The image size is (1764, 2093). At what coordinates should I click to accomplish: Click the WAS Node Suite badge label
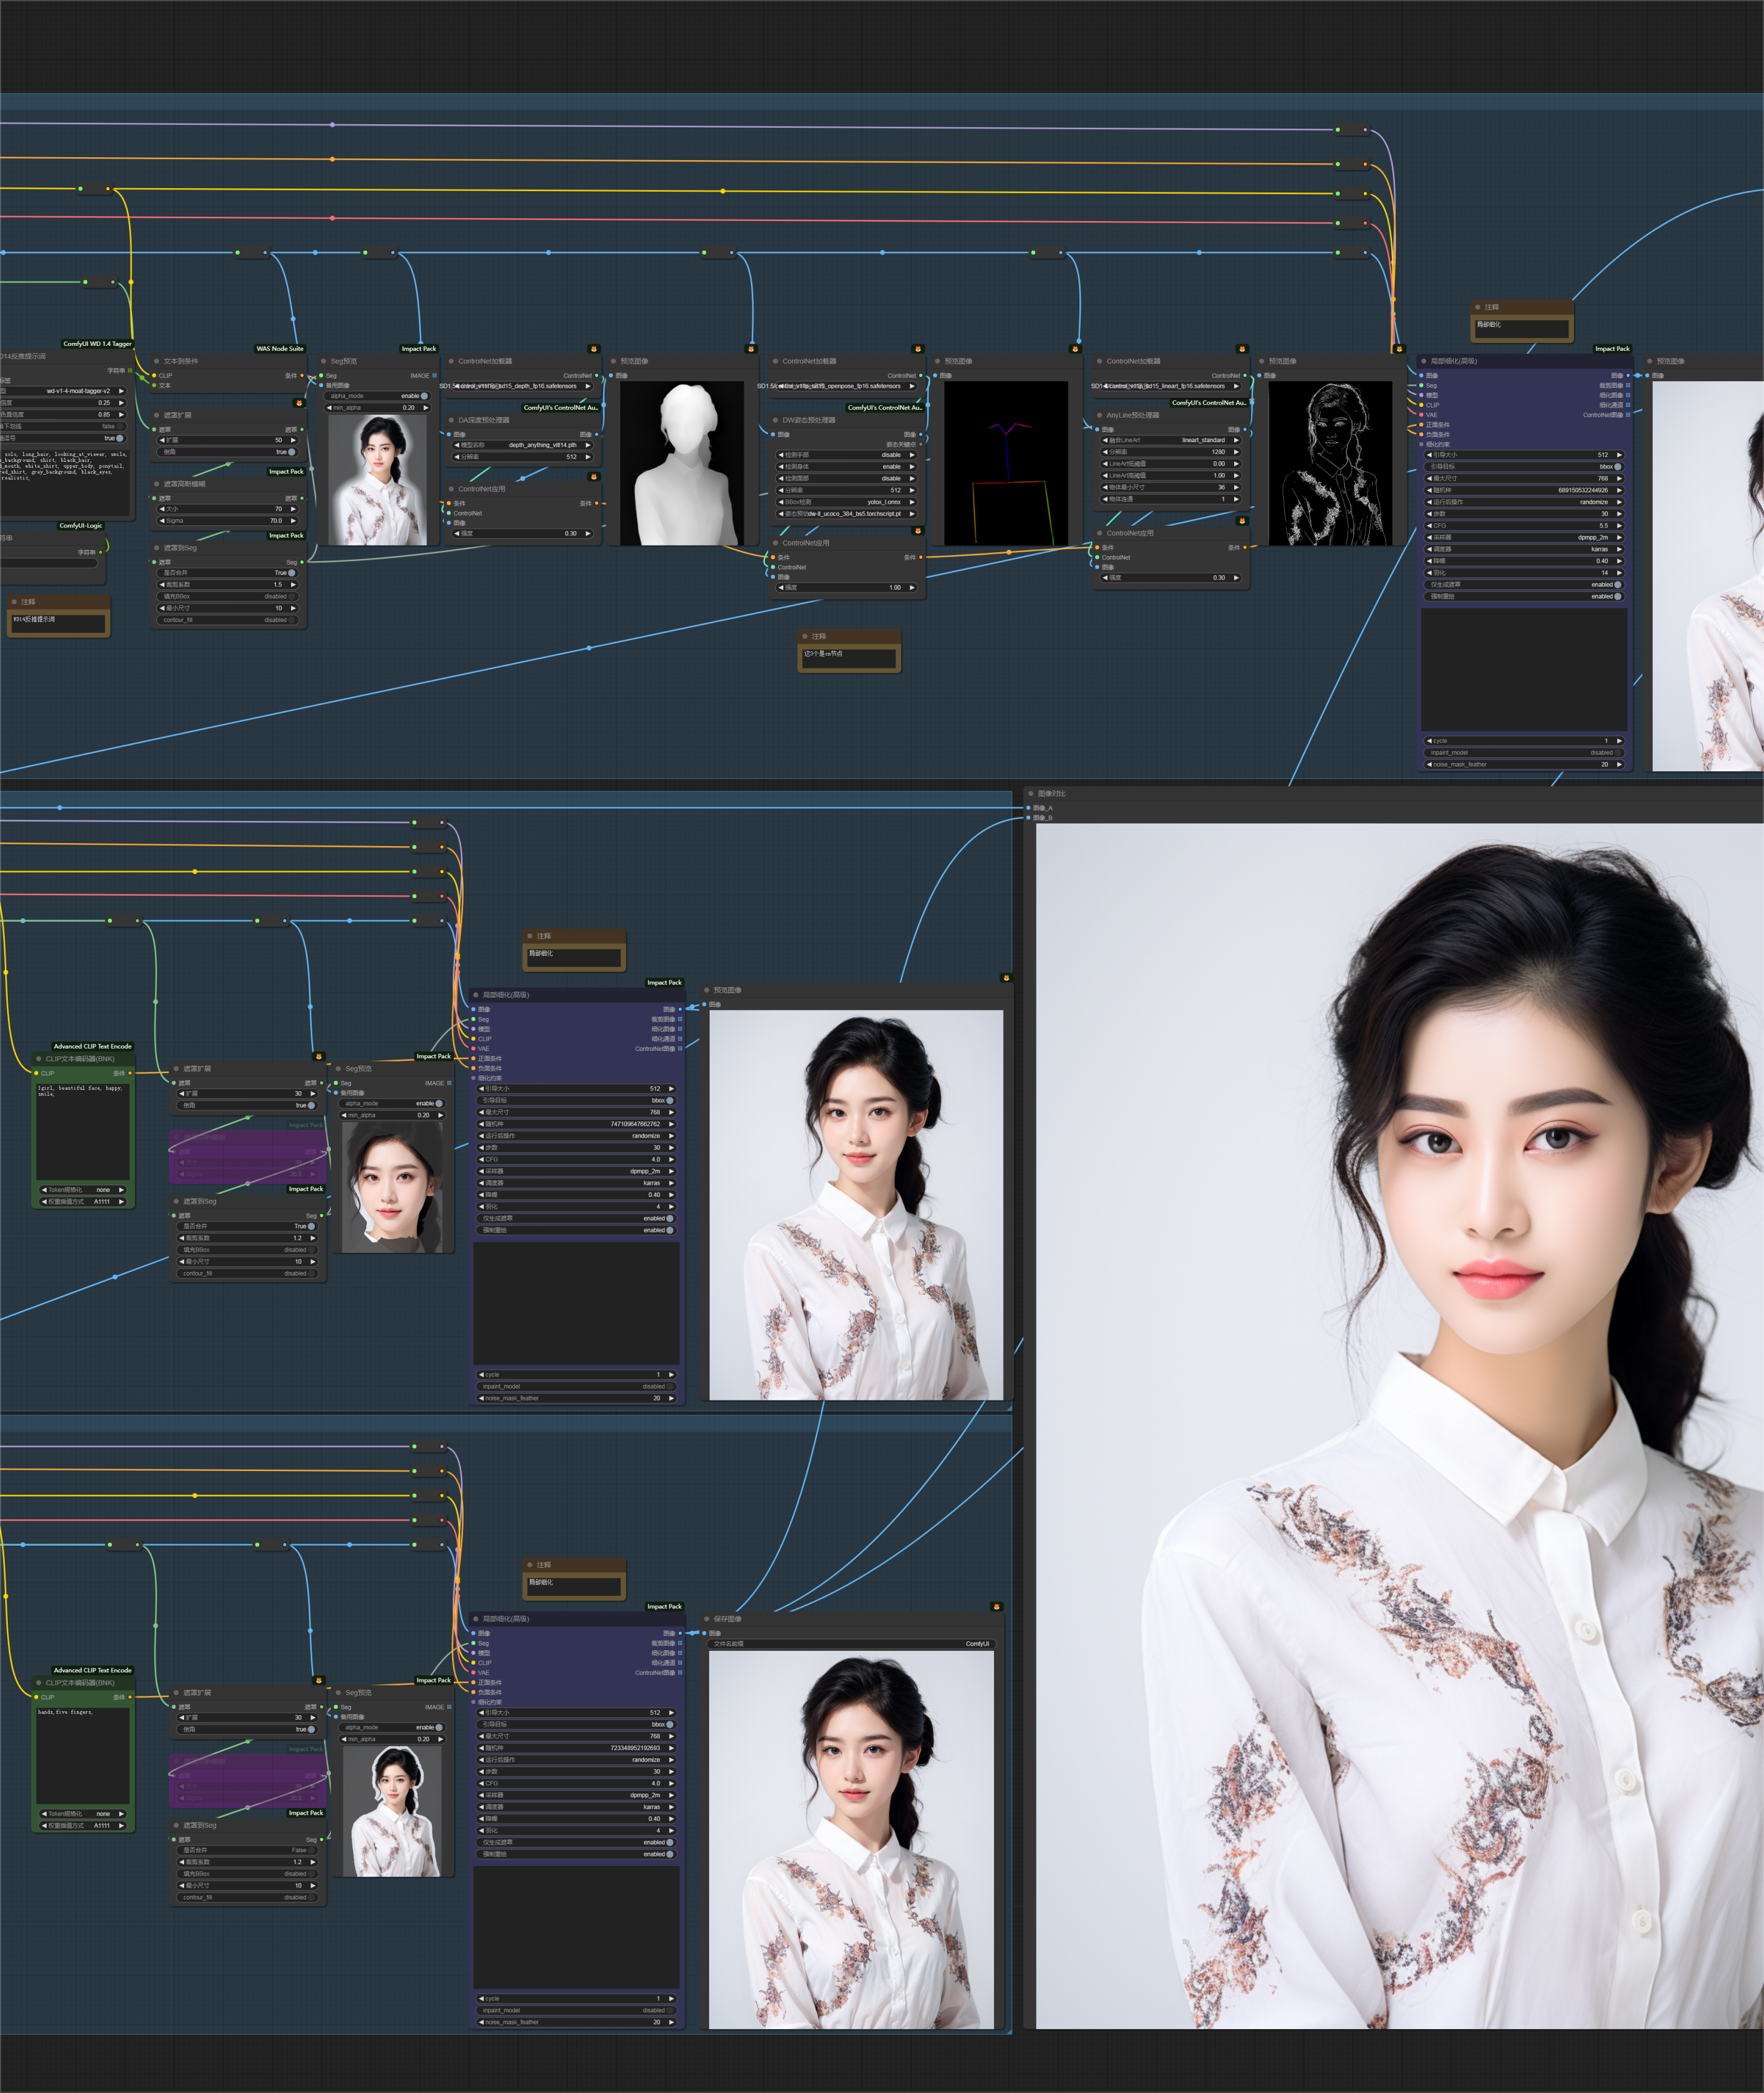pyautogui.click(x=280, y=349)
